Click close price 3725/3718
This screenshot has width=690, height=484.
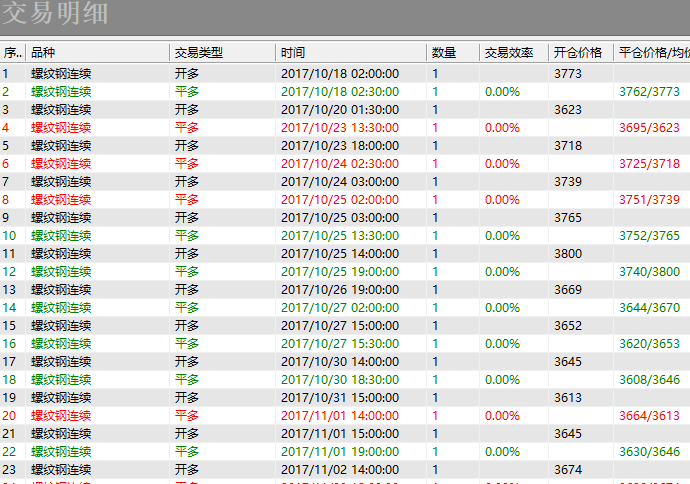coord(650,164)
